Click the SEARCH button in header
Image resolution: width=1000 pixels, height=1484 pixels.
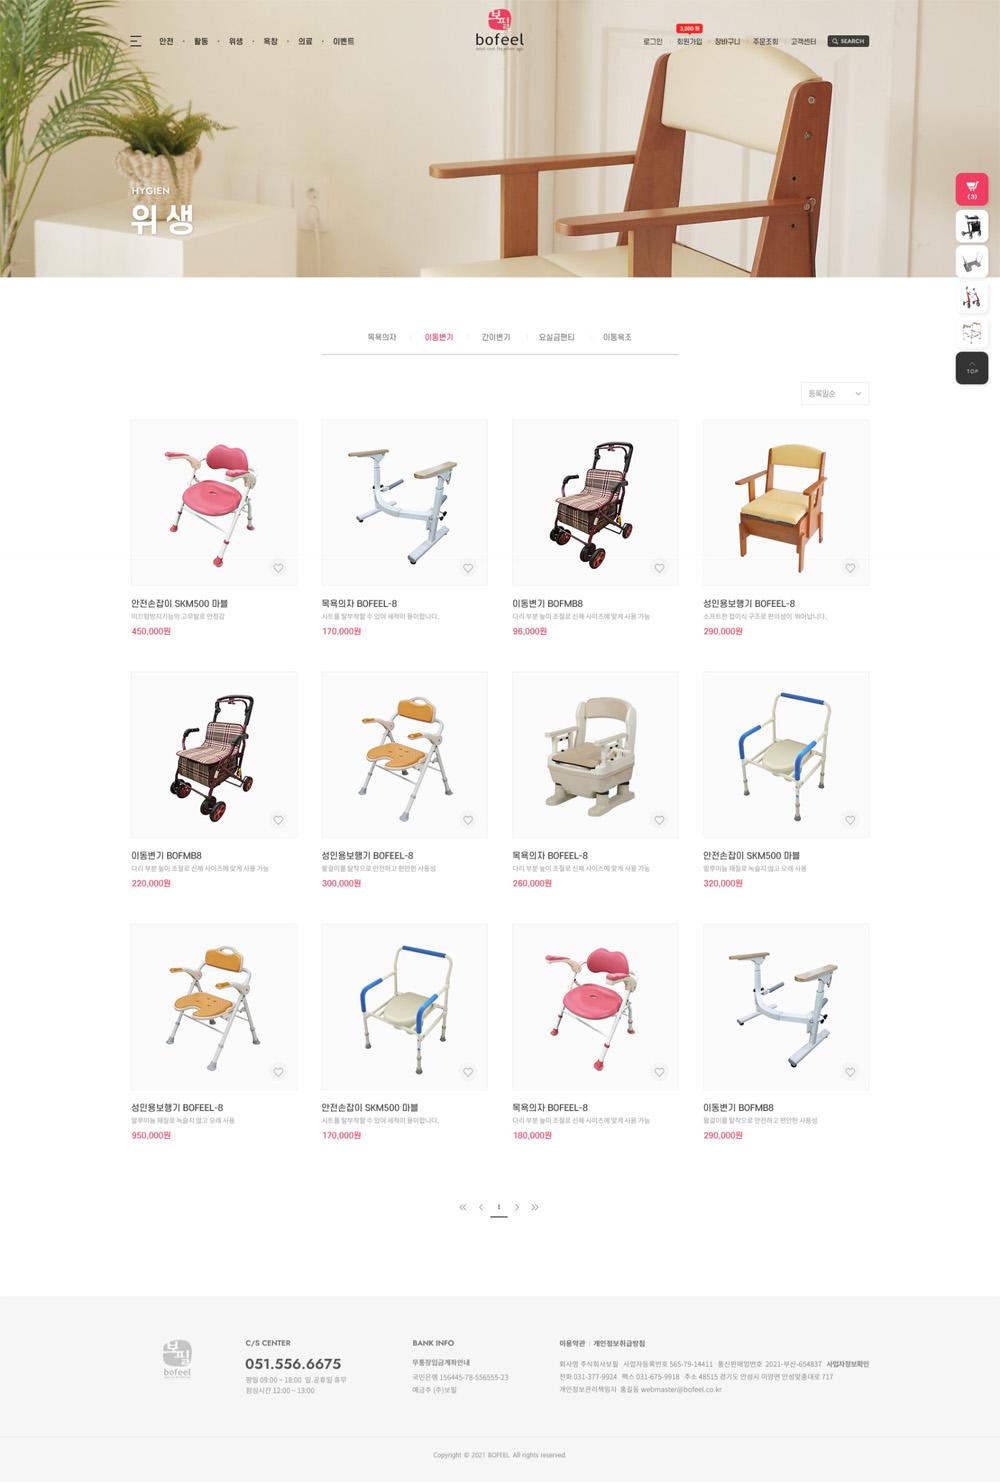click(848, 41)
